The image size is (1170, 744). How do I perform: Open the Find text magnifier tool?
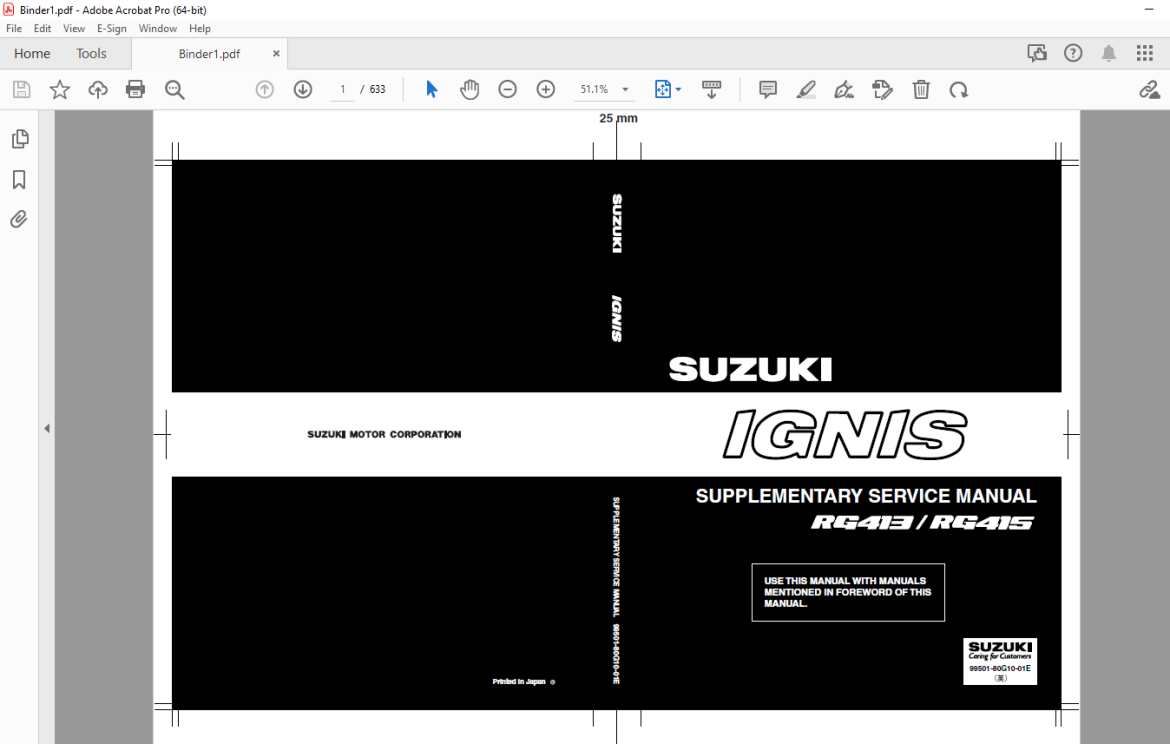tap(175, 90)
